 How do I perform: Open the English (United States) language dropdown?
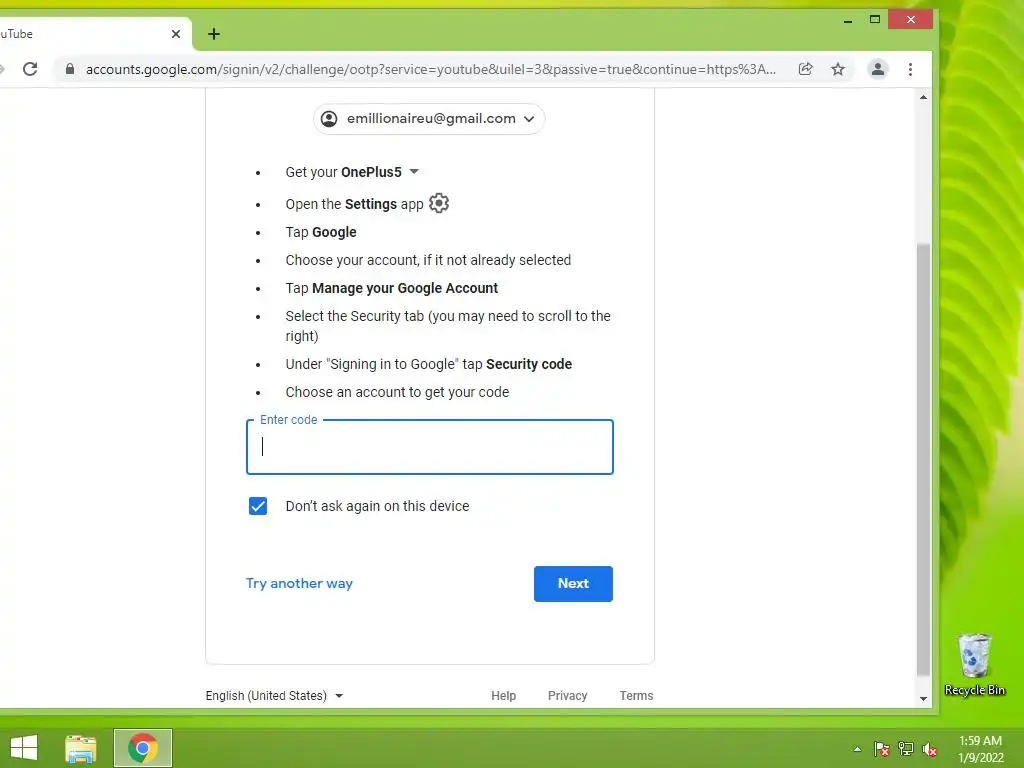[x=274, y=696]
